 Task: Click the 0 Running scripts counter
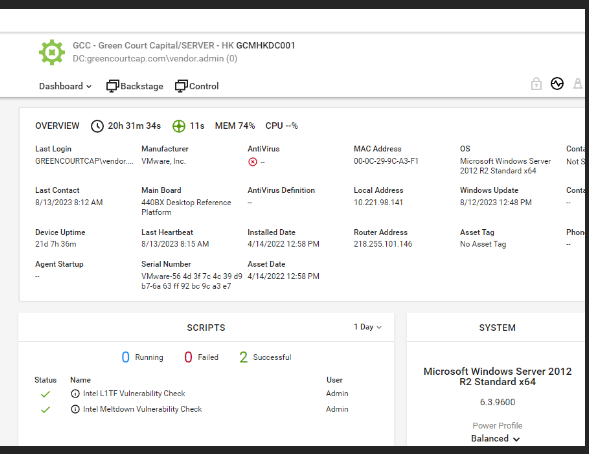coord(142,357)
